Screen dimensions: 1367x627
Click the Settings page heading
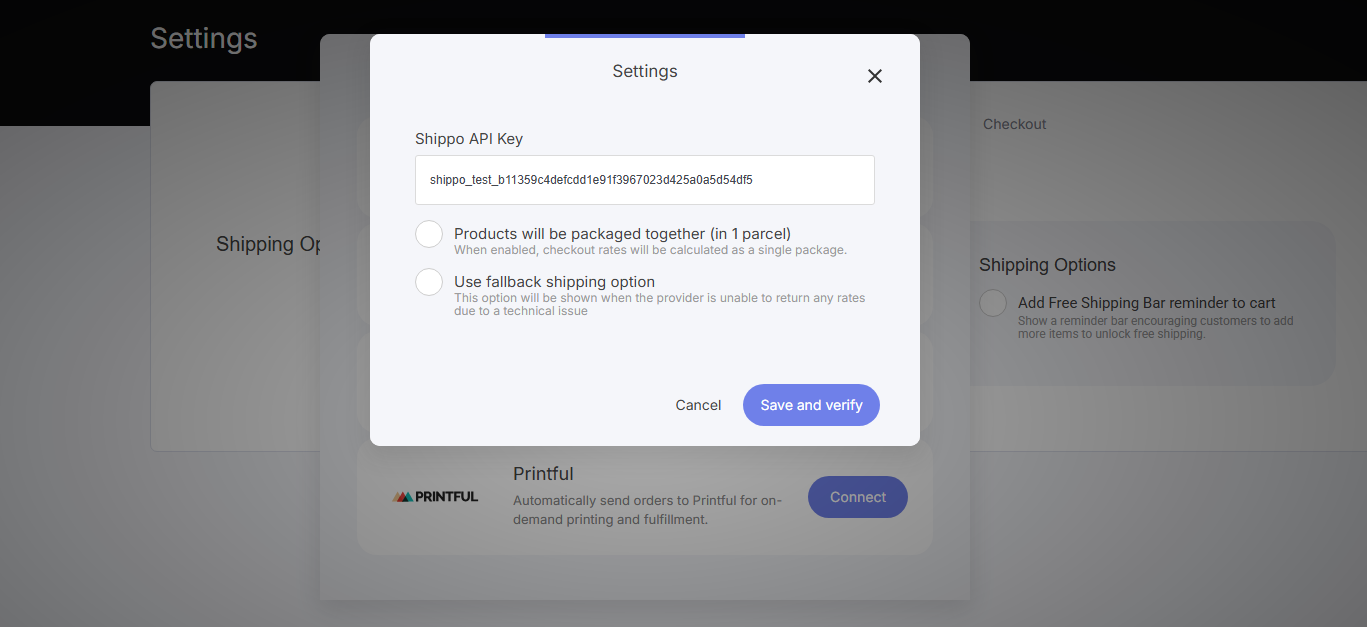point(204,39)
